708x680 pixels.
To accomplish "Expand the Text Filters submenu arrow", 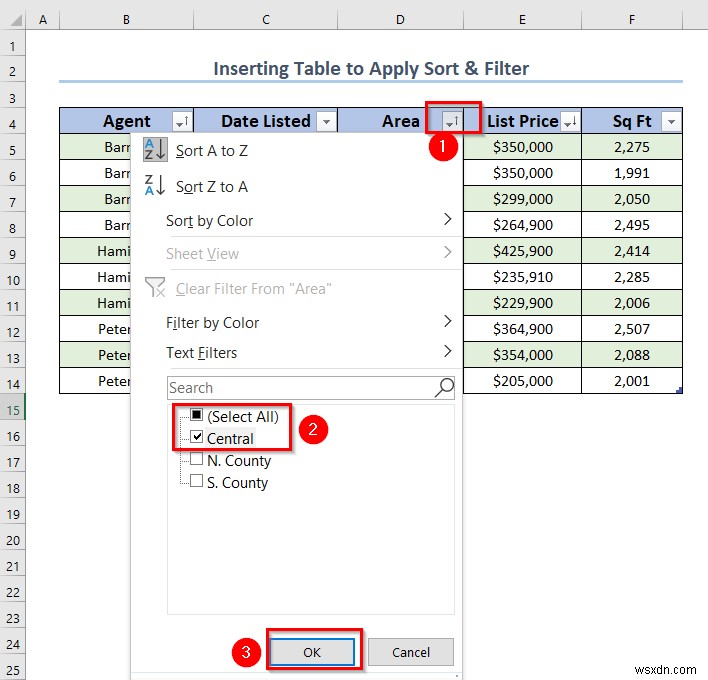I will pos(447,351).
